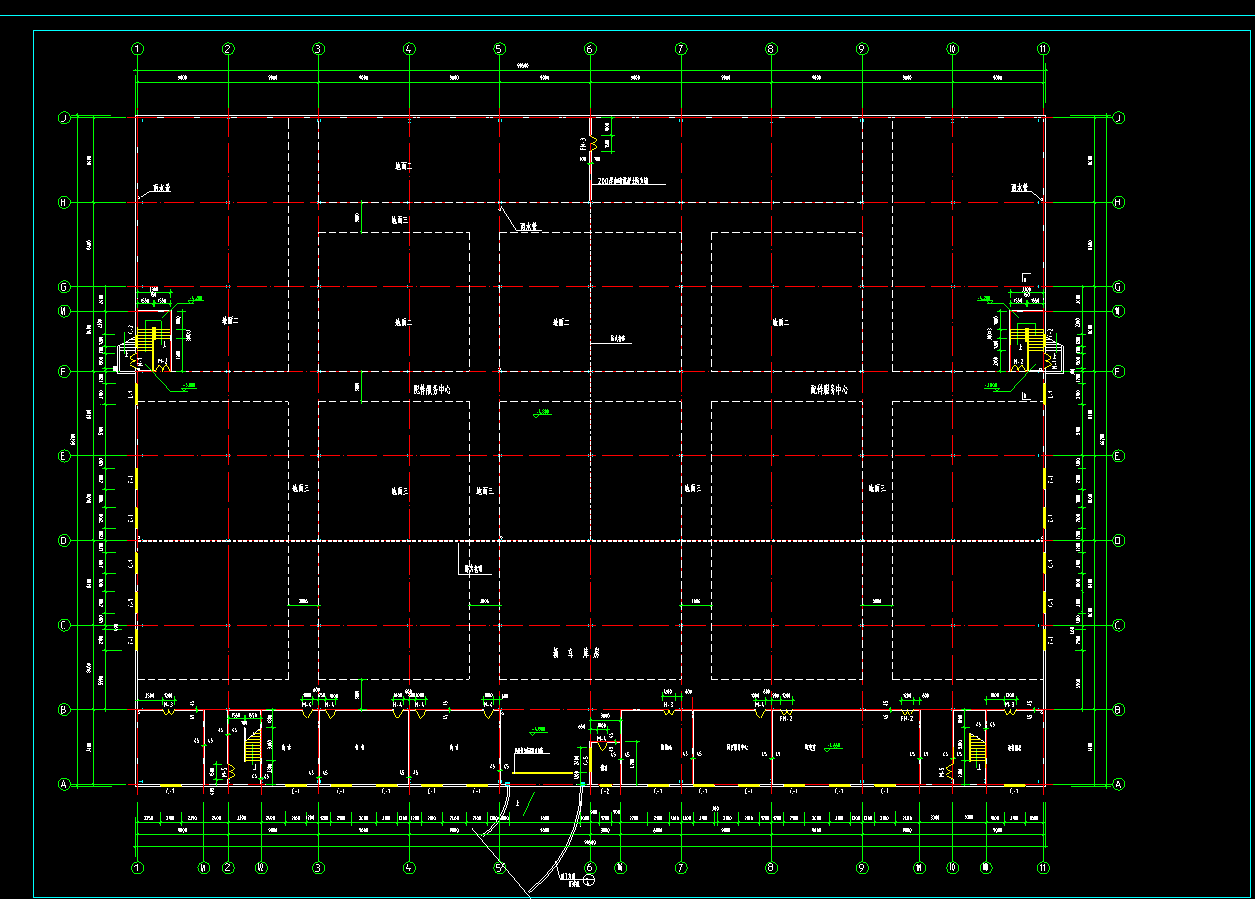Select axis bubble 8 in the bottom row
The width and height of the screenshot is (1255, 899).
pos(771,867)
